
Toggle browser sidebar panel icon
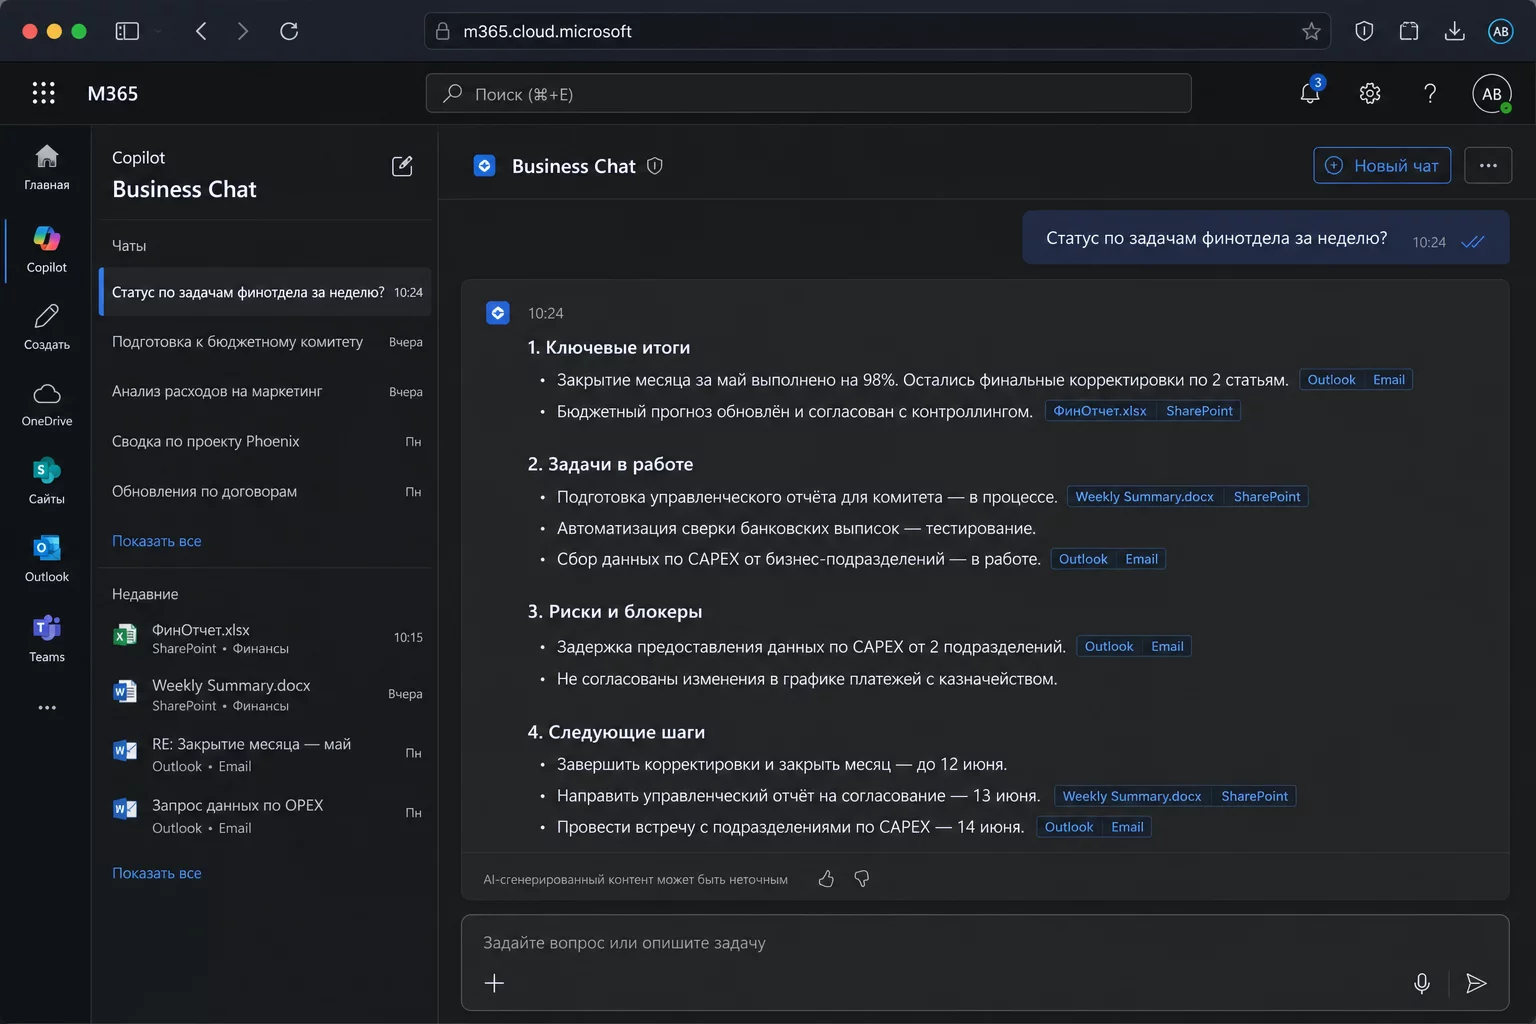click(x=127, y=31)
